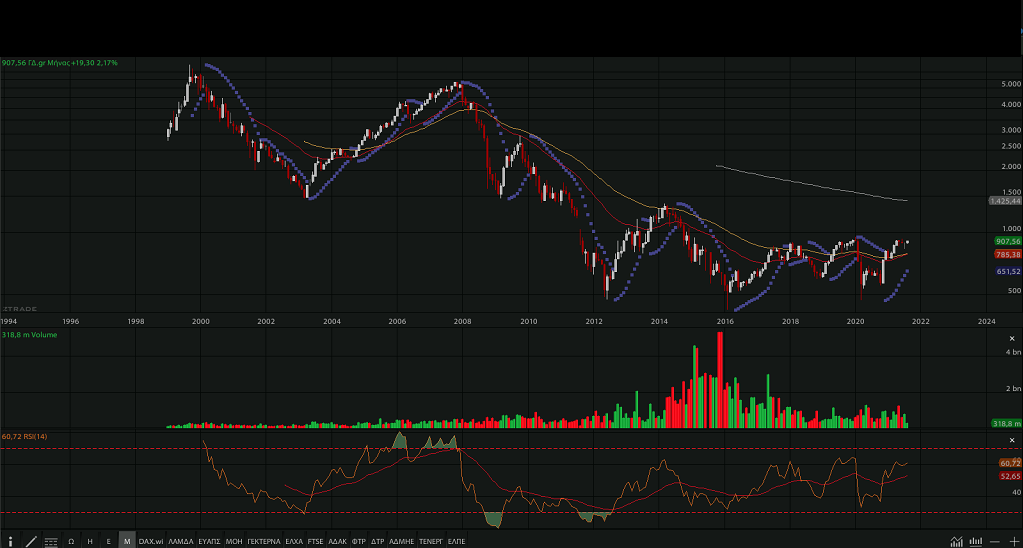Load the DAX.wi symbol shortcut
The image size is (1023, 548).
pyautogui.click(x=151, y=541)
